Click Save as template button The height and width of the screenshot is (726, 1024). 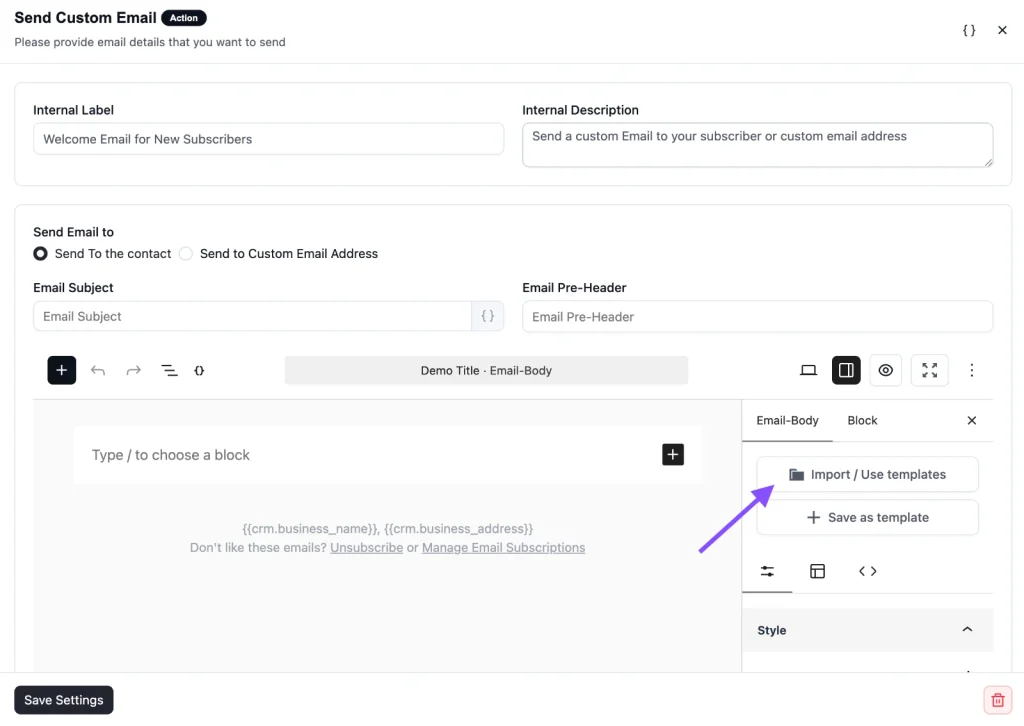point(867,517)
